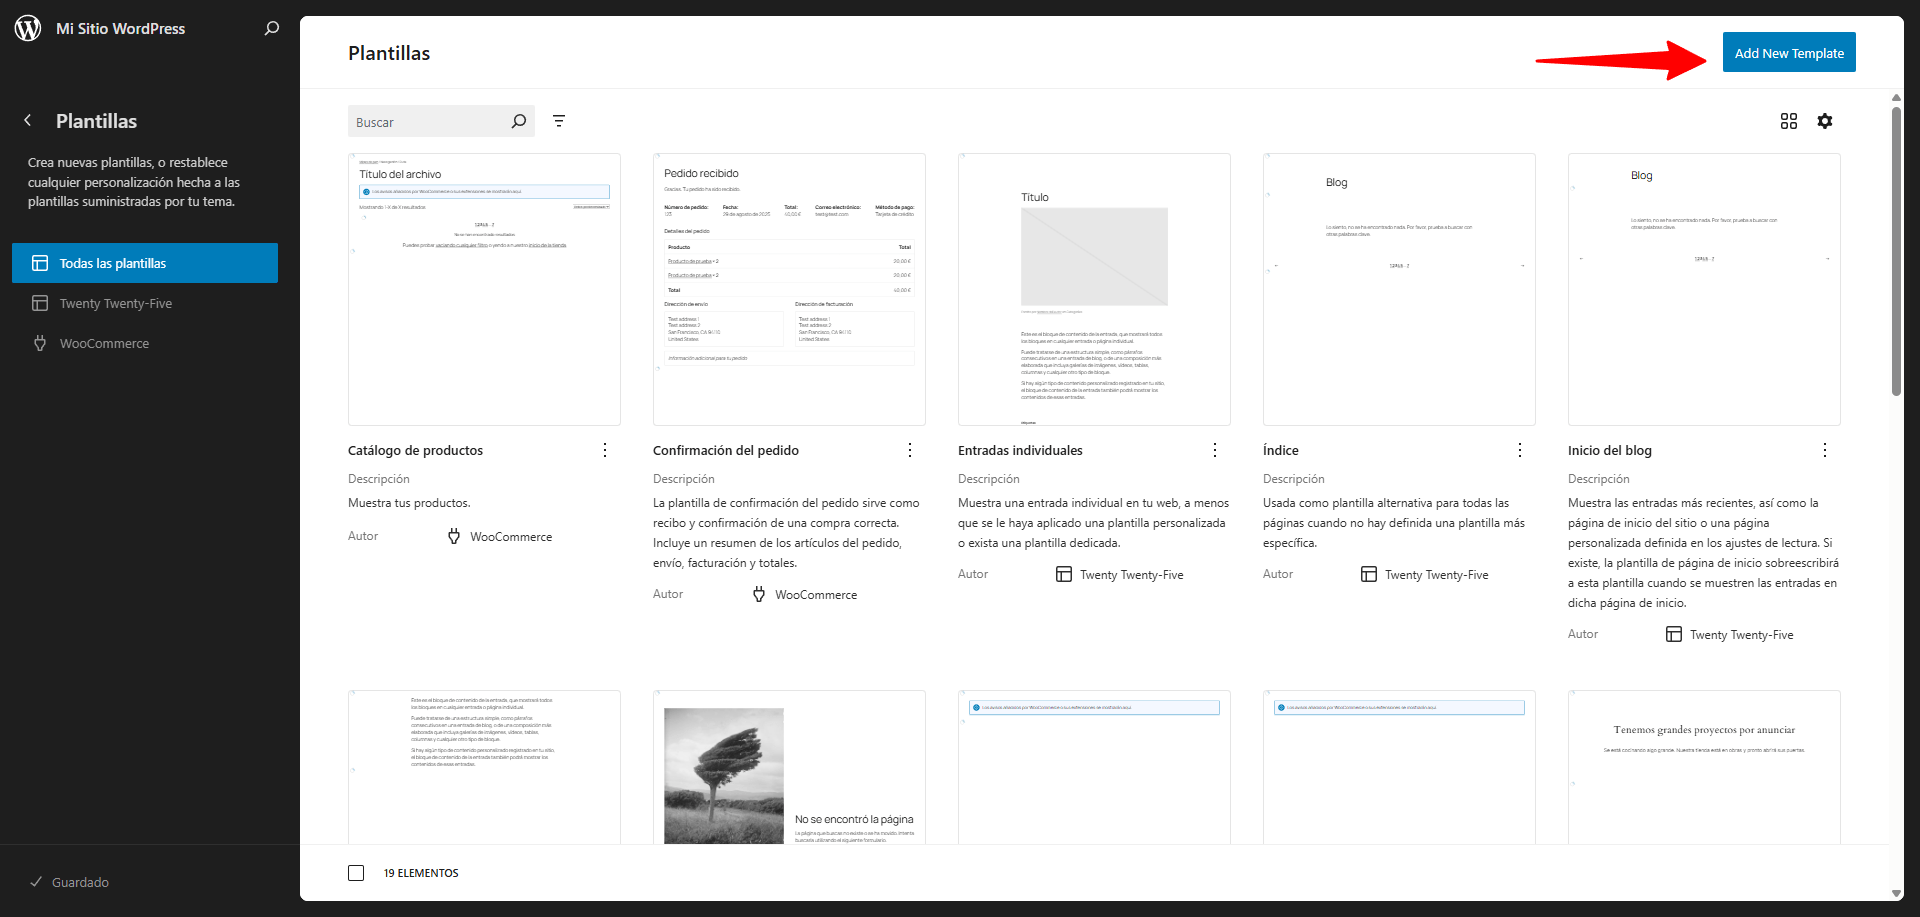
Task: Open view options gear icon
Action: (1825, 121)
